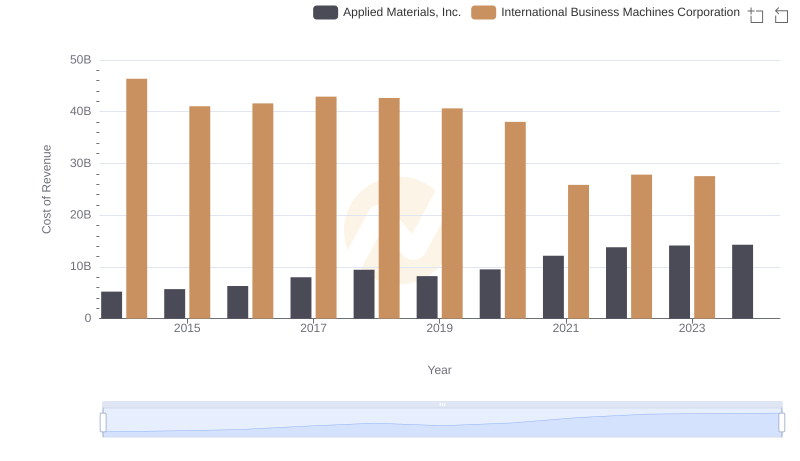
Task: Toggle Applied Materials, Inc. legend swatch
Action: pos(326,12)
